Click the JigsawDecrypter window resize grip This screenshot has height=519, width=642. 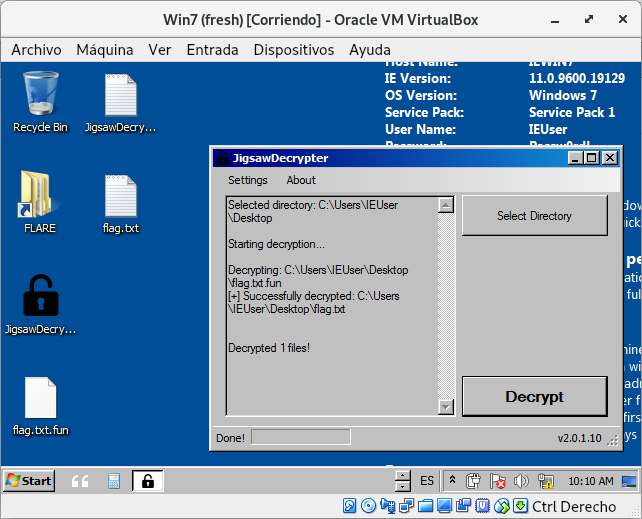(613, 440)
